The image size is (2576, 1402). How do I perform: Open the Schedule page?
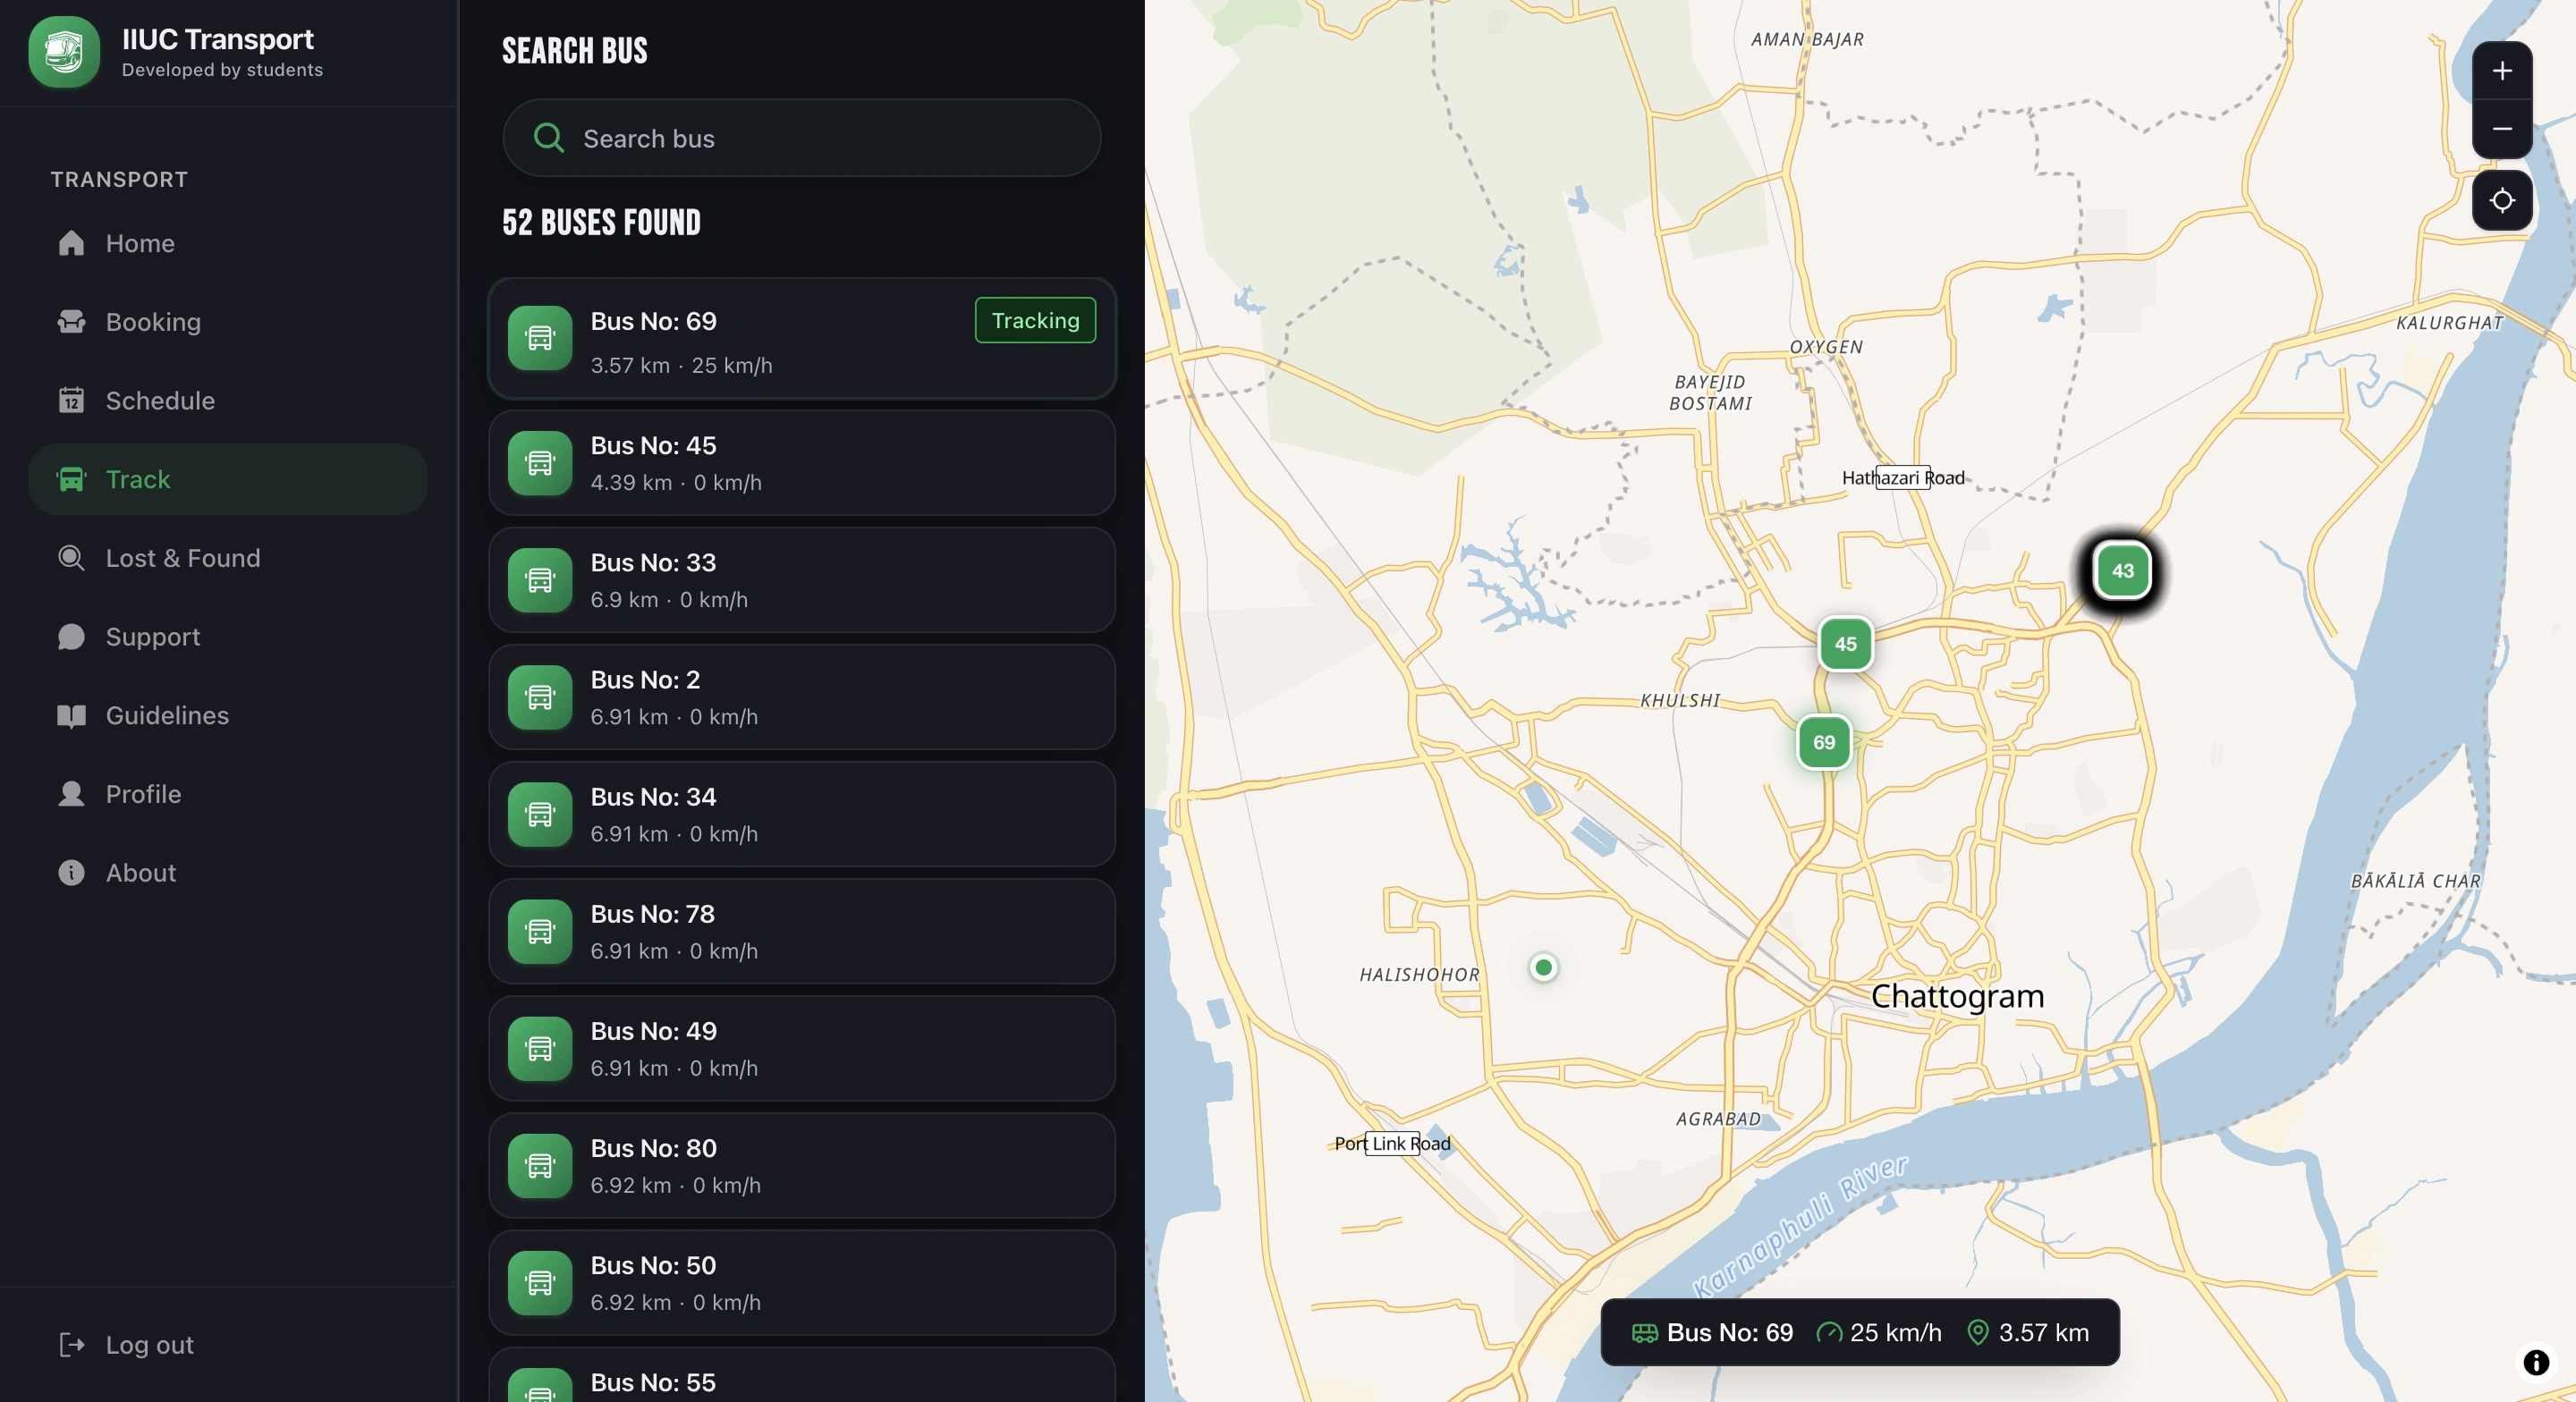pyautogui.click(x=228, y=401)
